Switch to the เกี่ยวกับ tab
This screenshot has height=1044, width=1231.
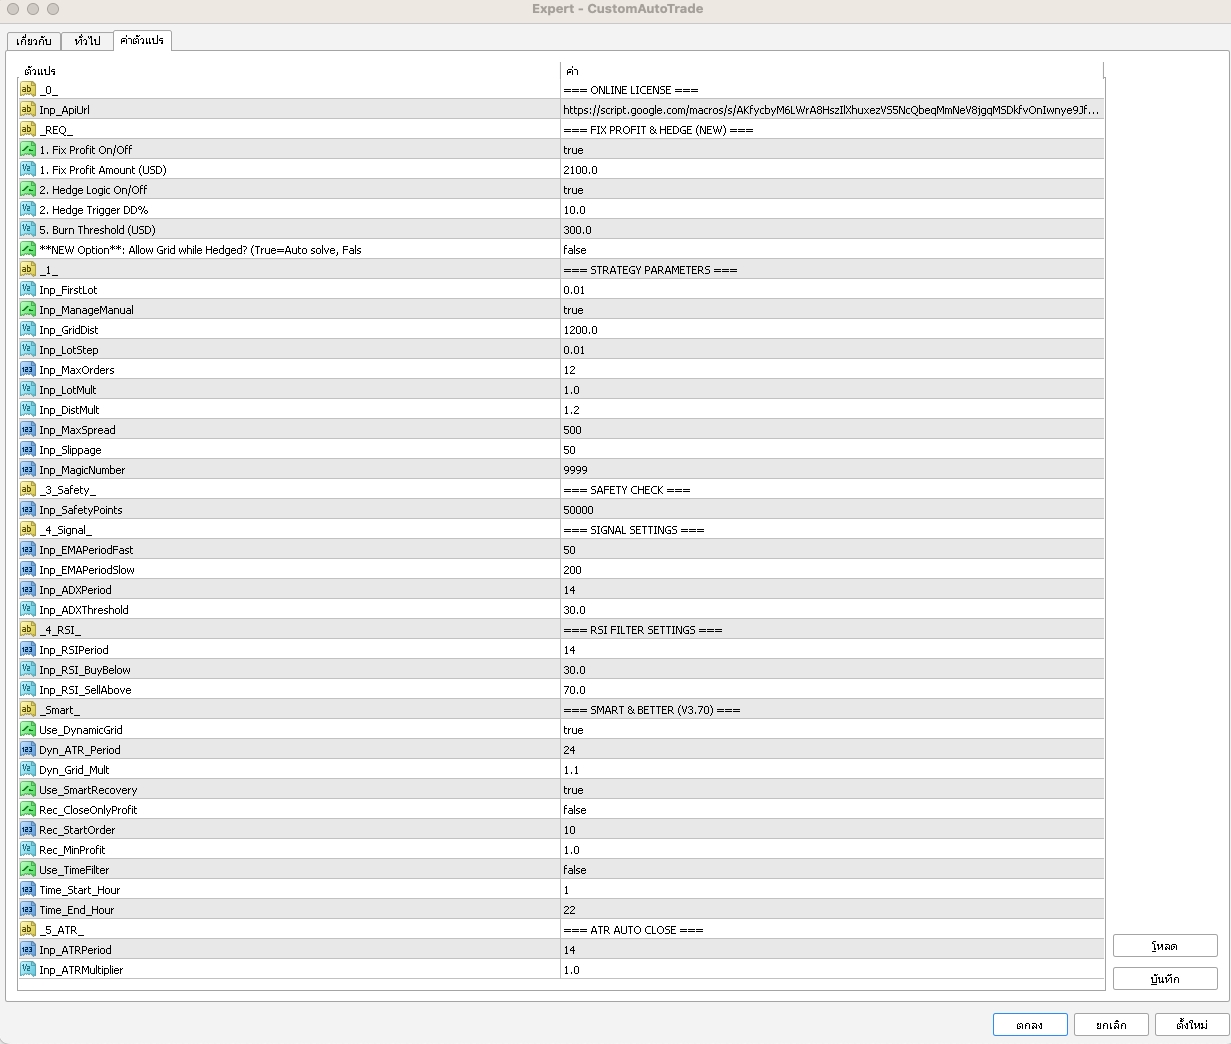(x=34, y=41)
